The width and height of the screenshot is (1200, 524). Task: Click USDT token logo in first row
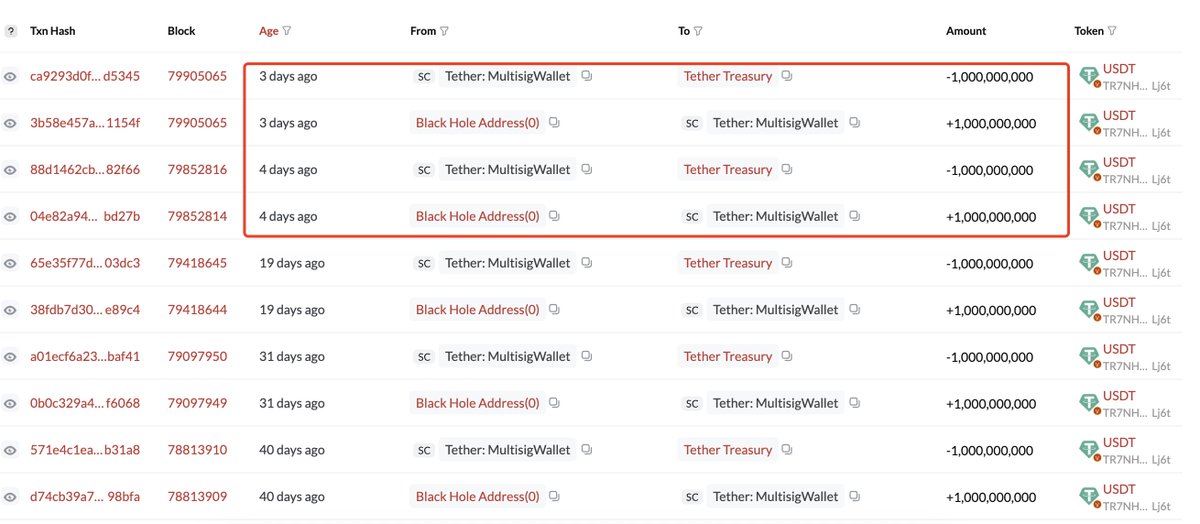1089,76
